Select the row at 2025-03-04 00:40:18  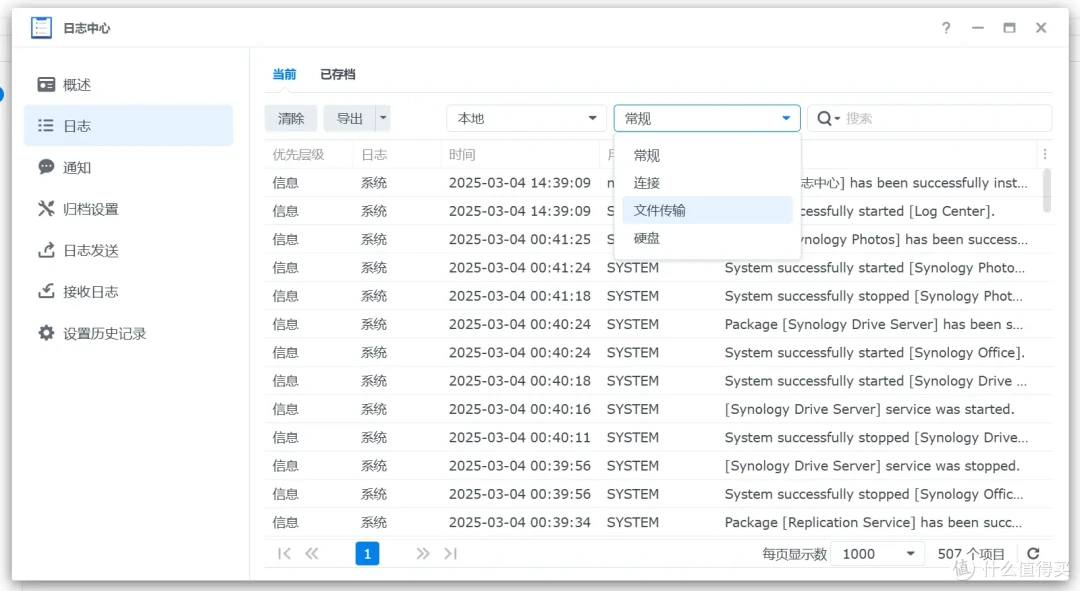tap(658, 381)
